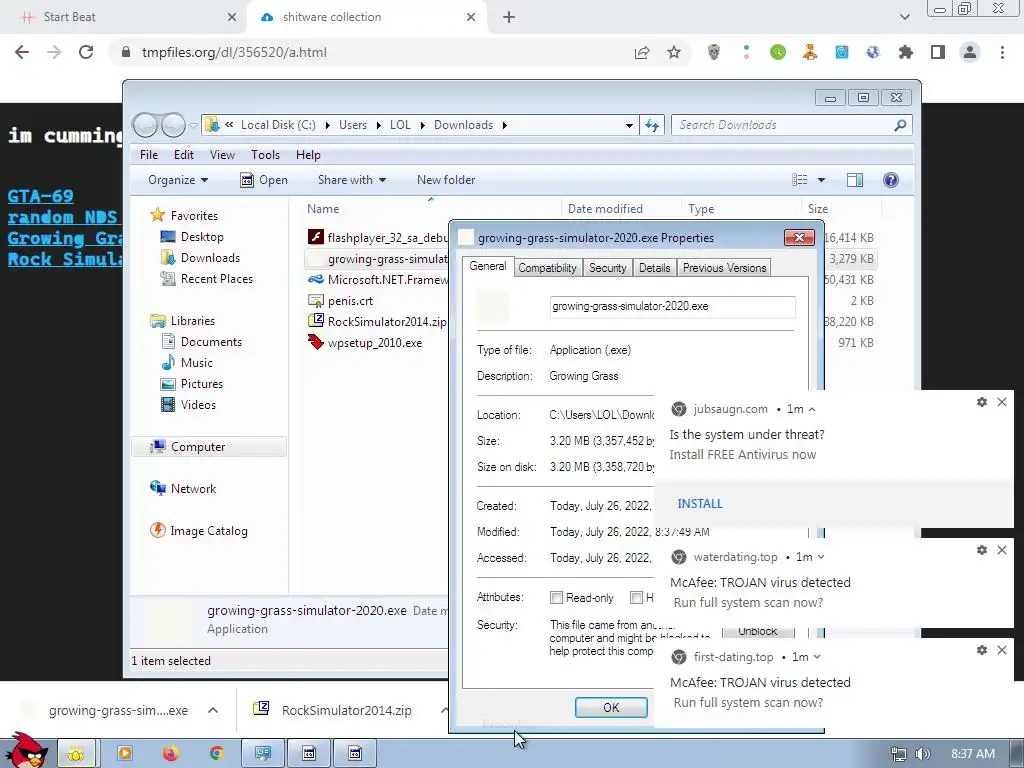Collapse the jubsaugn.com notification chevron

click(812, 409)
